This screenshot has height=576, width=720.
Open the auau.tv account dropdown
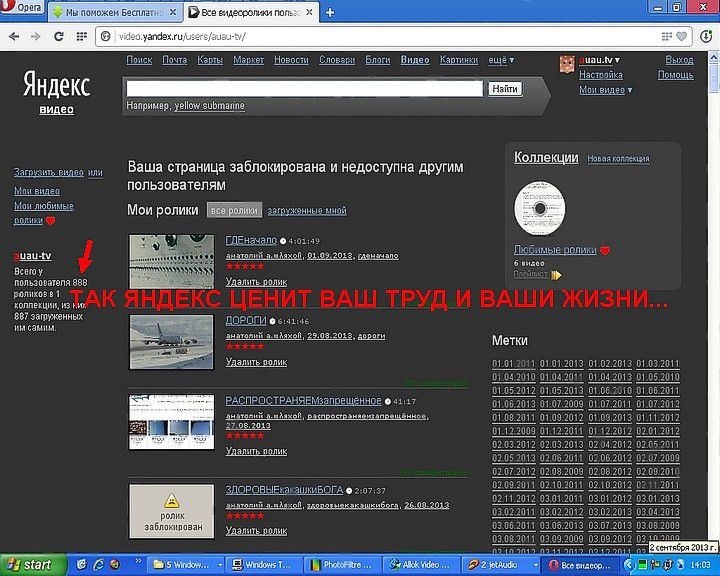click(600, 60)
